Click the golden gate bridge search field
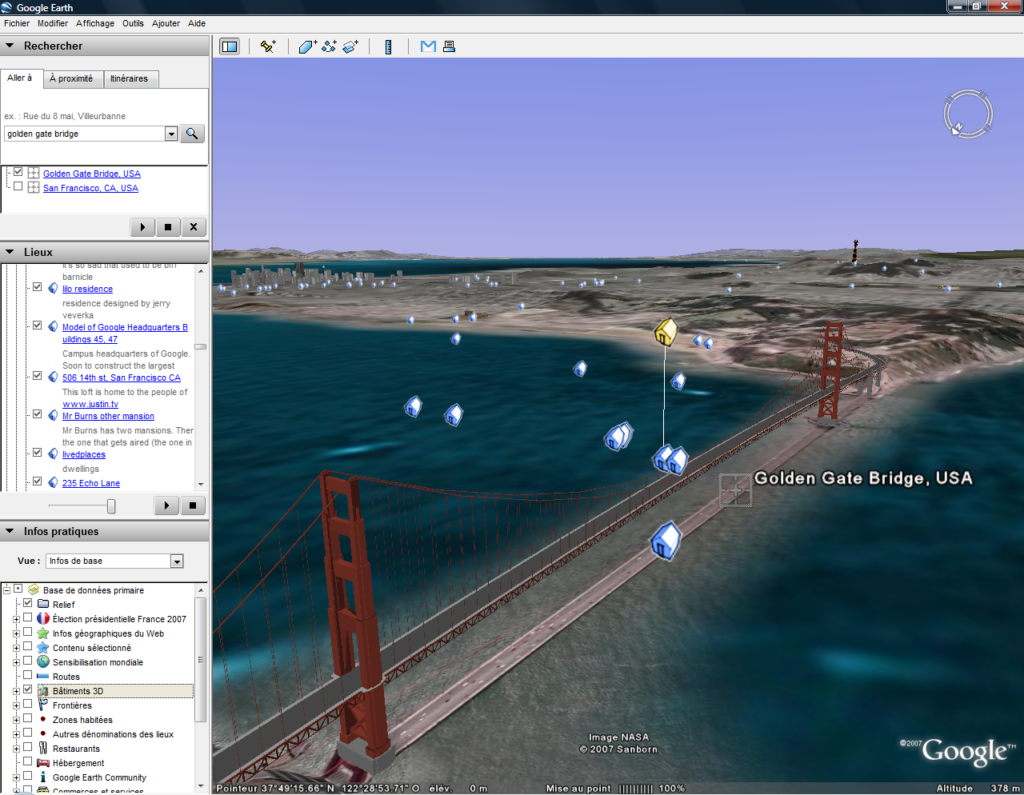 85,134
